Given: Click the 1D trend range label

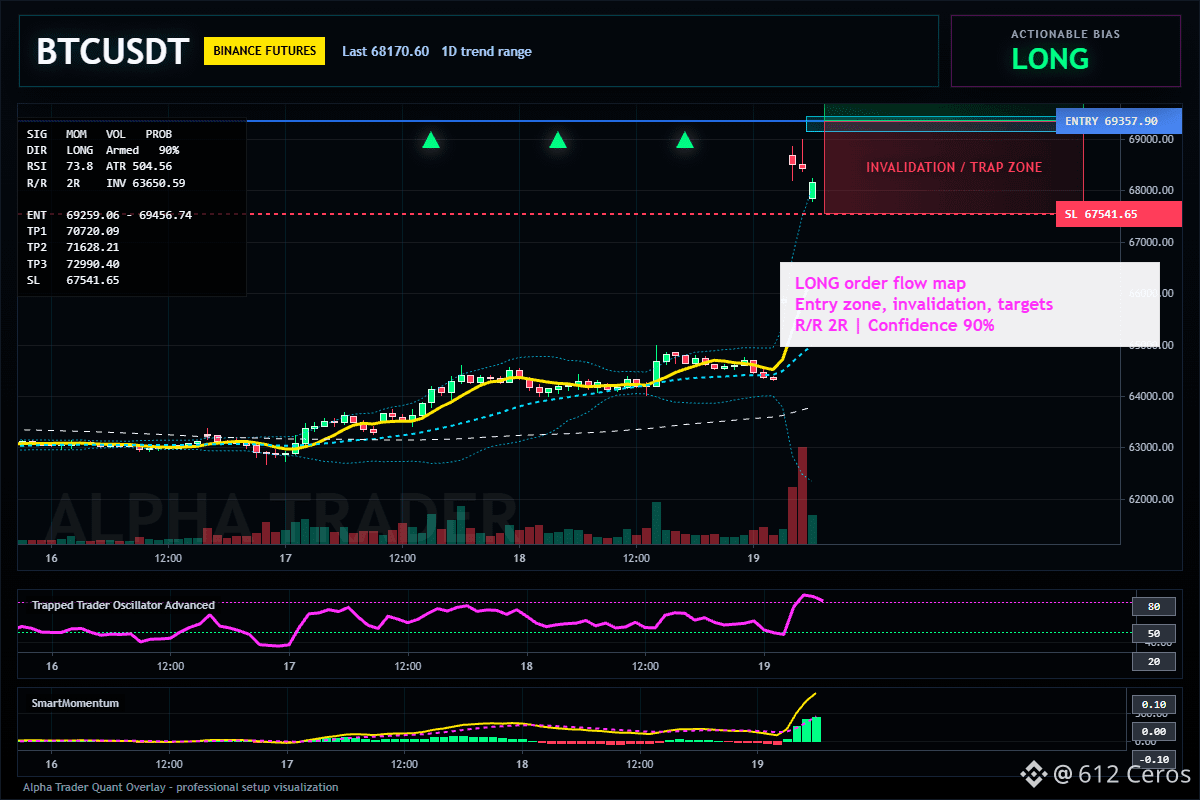Looking at the screenshot, I should (x=489, y=51).
